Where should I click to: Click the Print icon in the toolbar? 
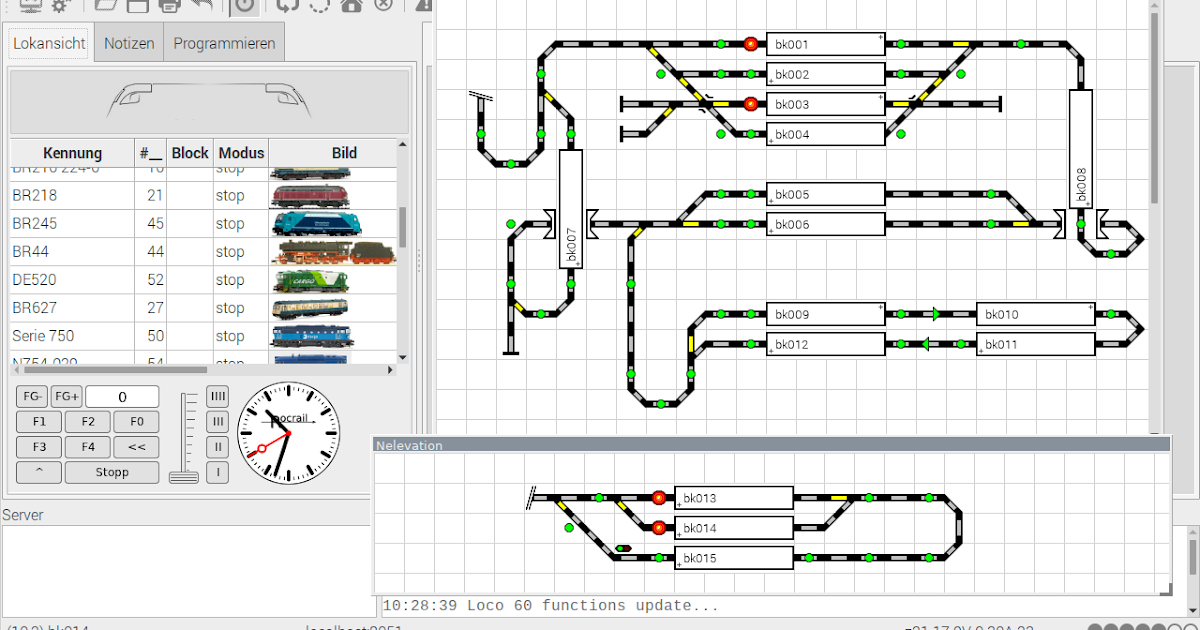(x=170, y=7)
